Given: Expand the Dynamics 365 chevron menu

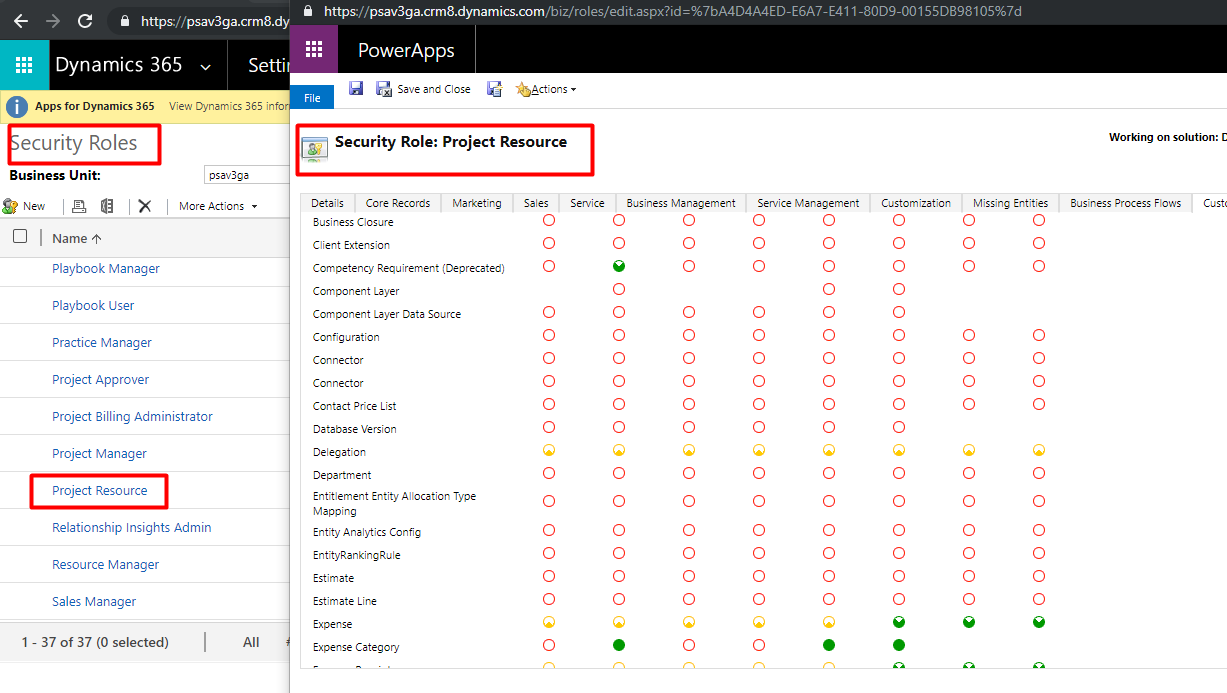Looking at the screenshot, I should coord(206,67).
